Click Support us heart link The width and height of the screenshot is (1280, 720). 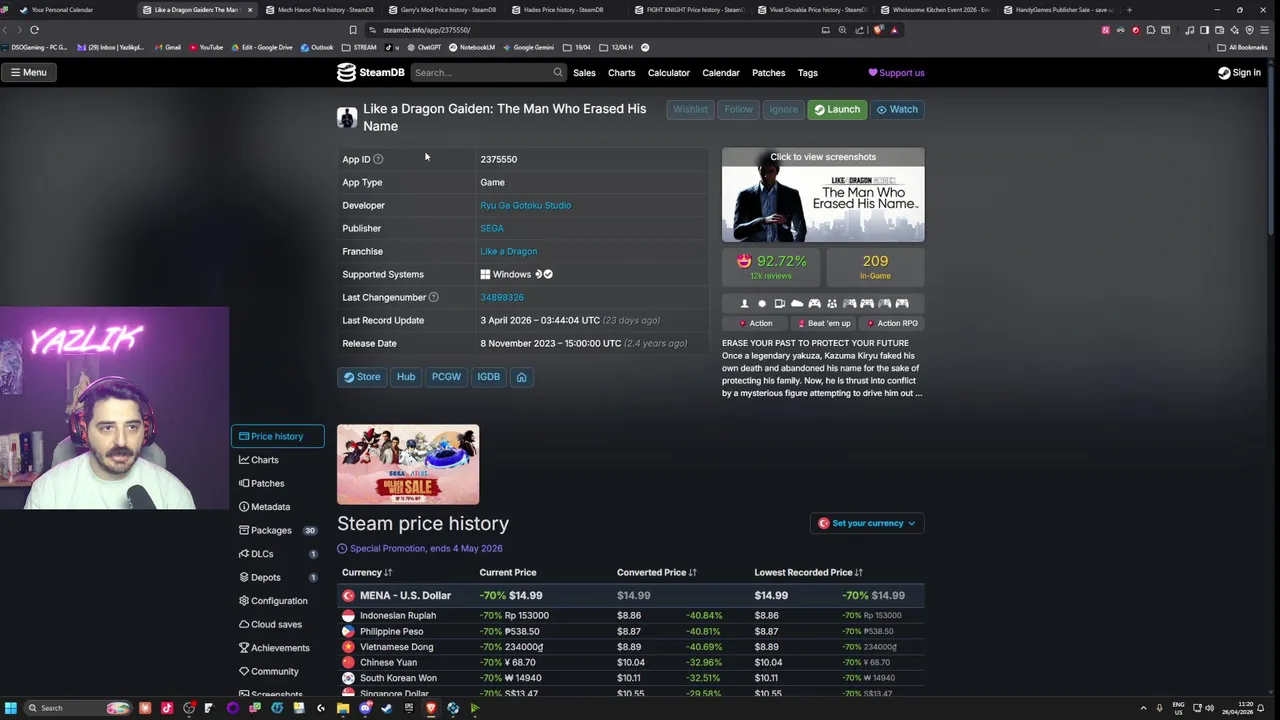[896, 73]
